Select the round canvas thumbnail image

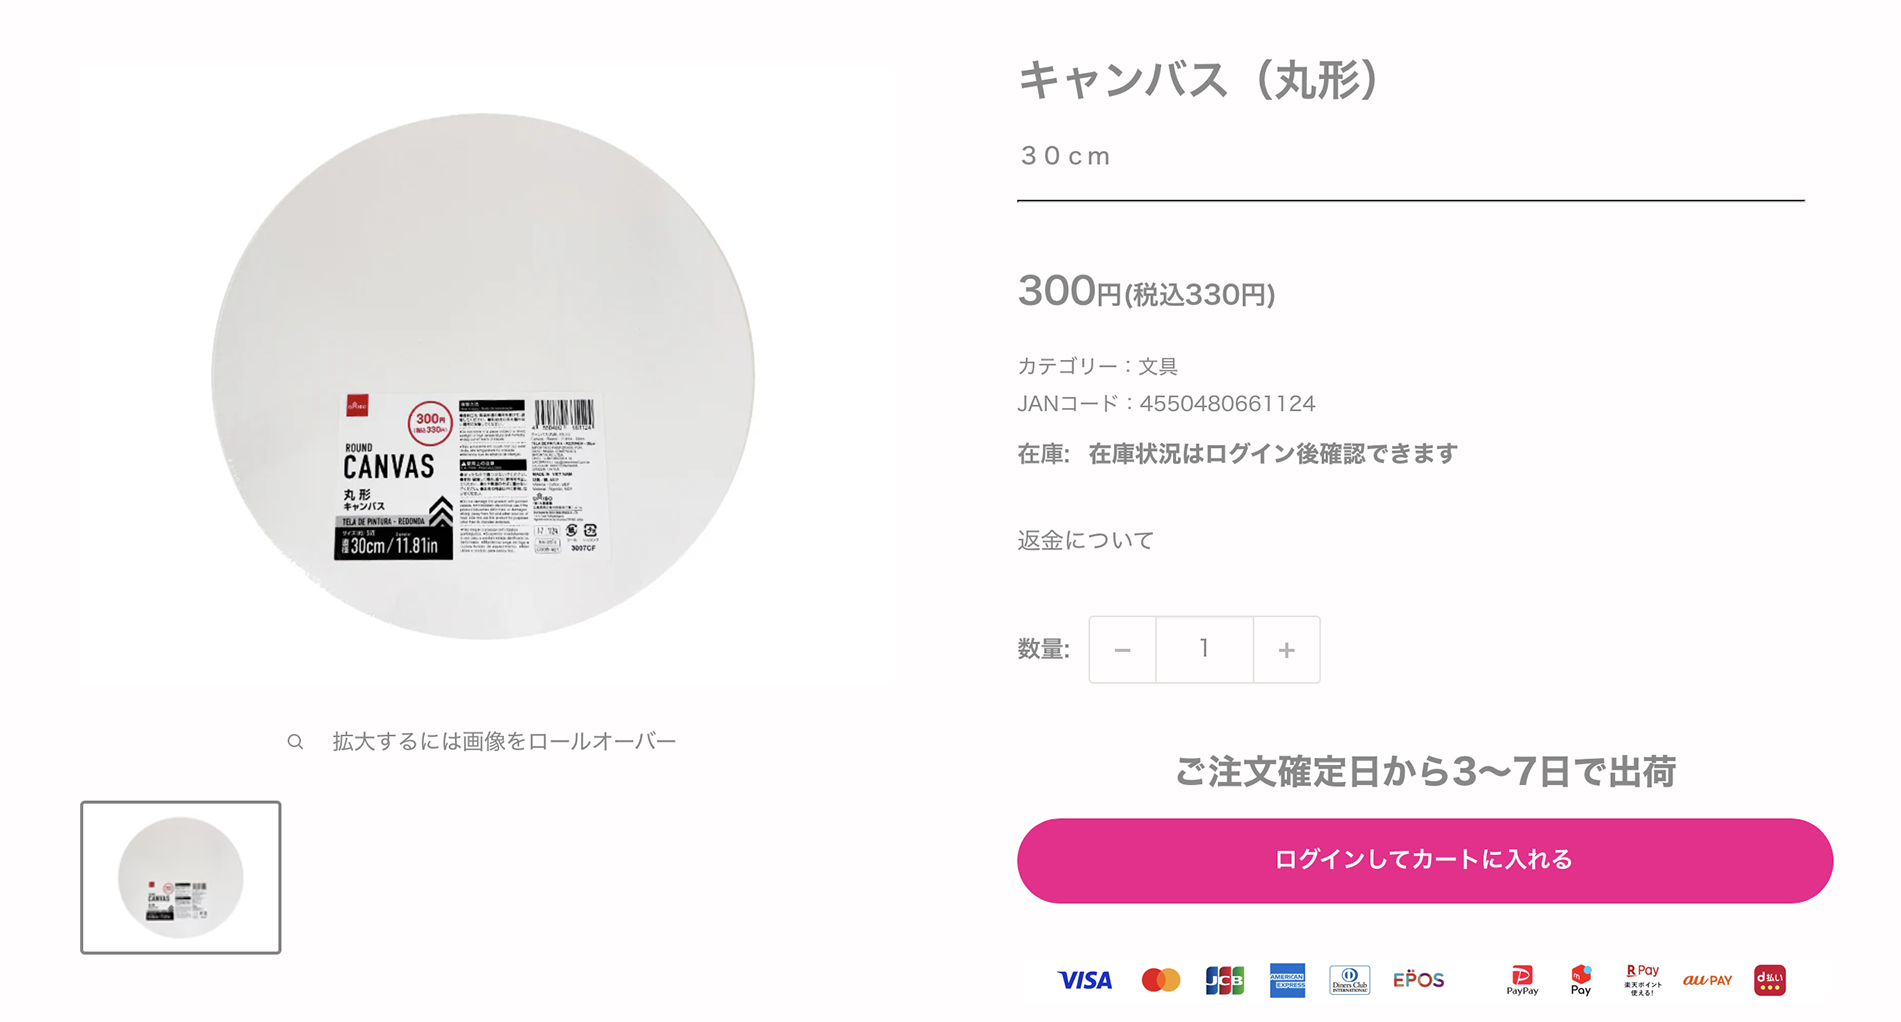tap(181, 877)
